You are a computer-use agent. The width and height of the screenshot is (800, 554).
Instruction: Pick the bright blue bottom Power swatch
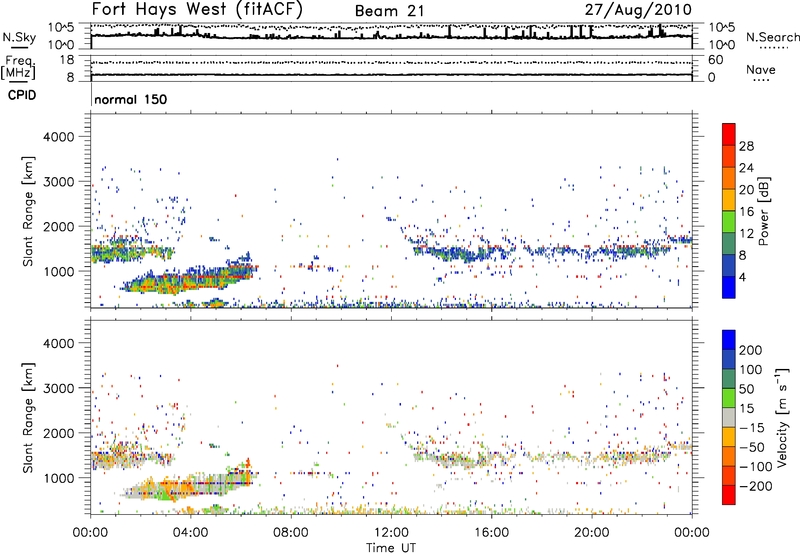pos(729,287)
